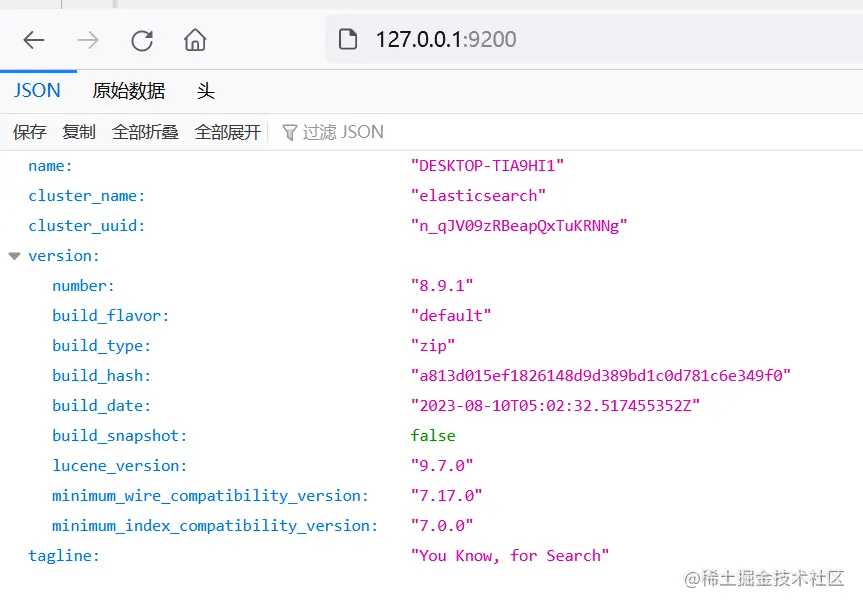Click the version number value "8.9.1"

(442, 286)
